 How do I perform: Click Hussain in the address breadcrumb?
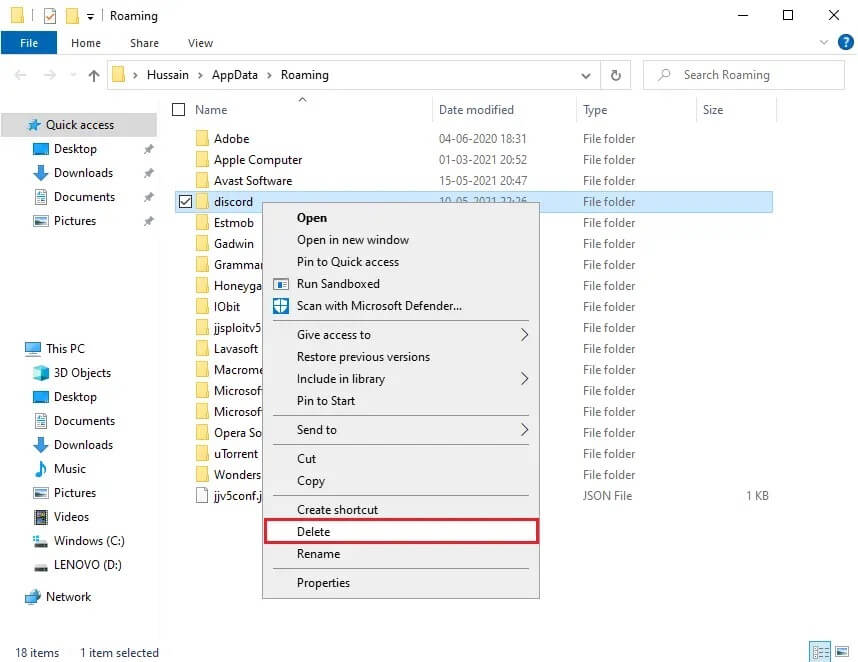(x=167, y=75)
